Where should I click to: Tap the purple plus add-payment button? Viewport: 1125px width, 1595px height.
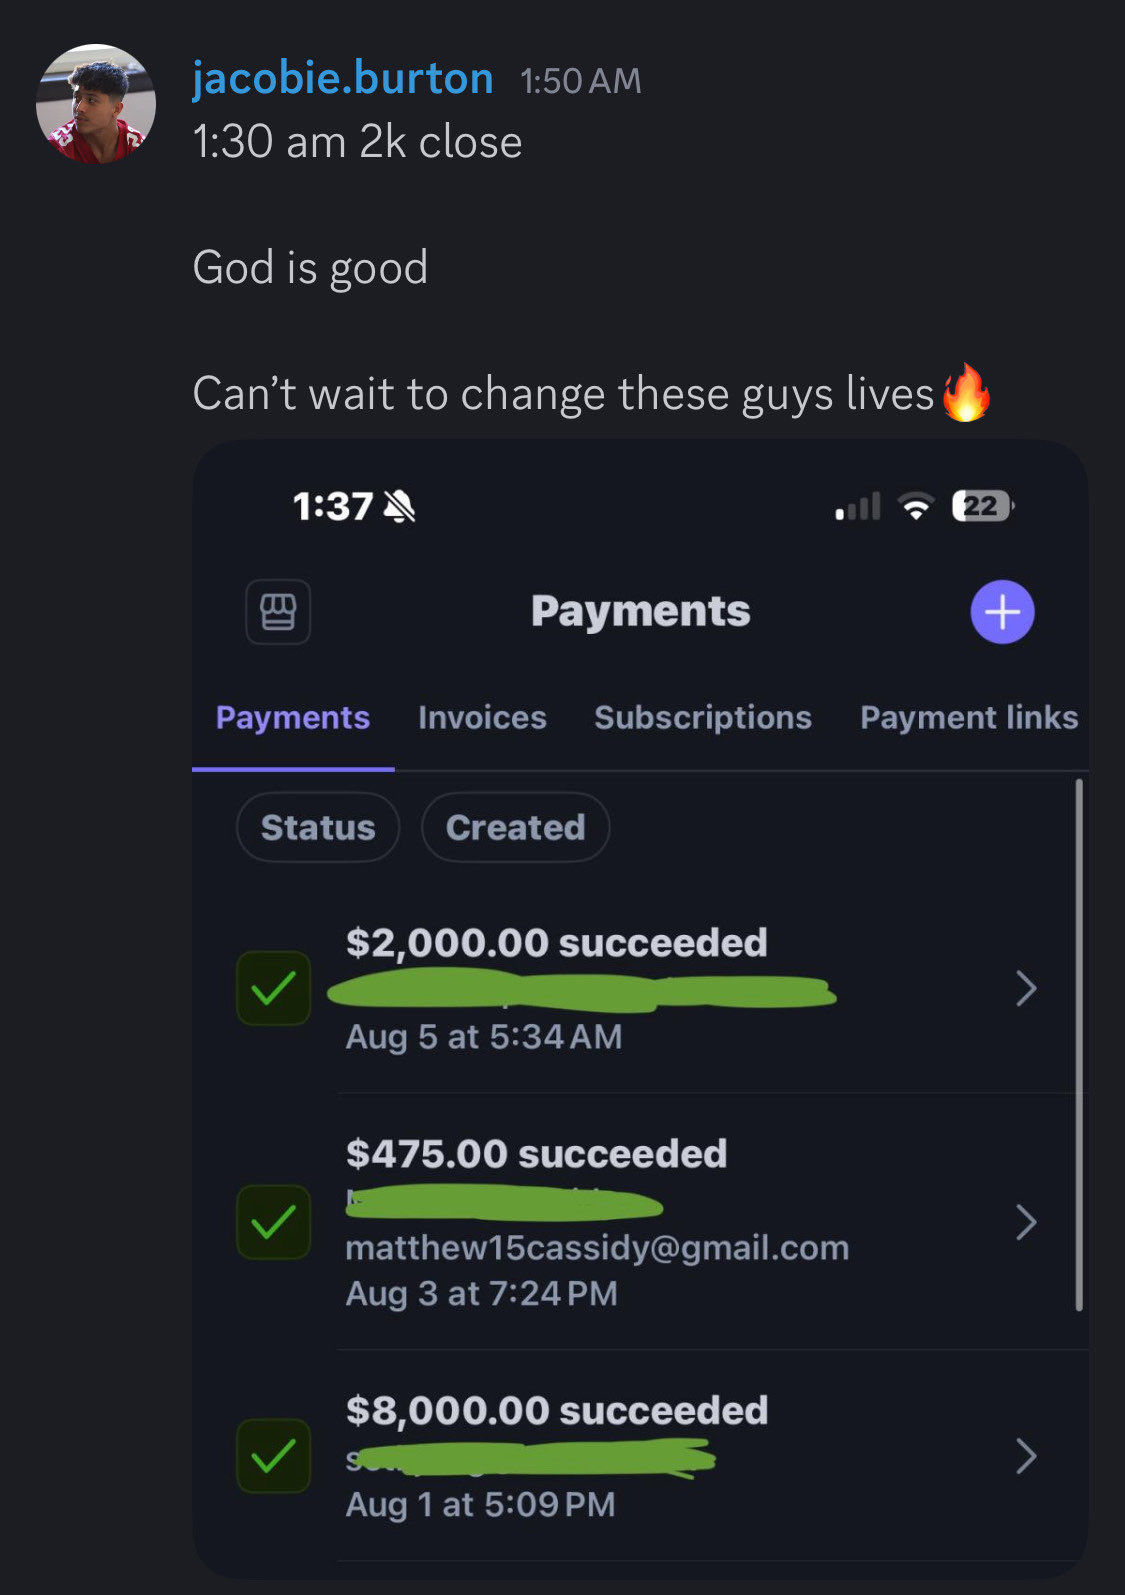[x=1002, y=611]
